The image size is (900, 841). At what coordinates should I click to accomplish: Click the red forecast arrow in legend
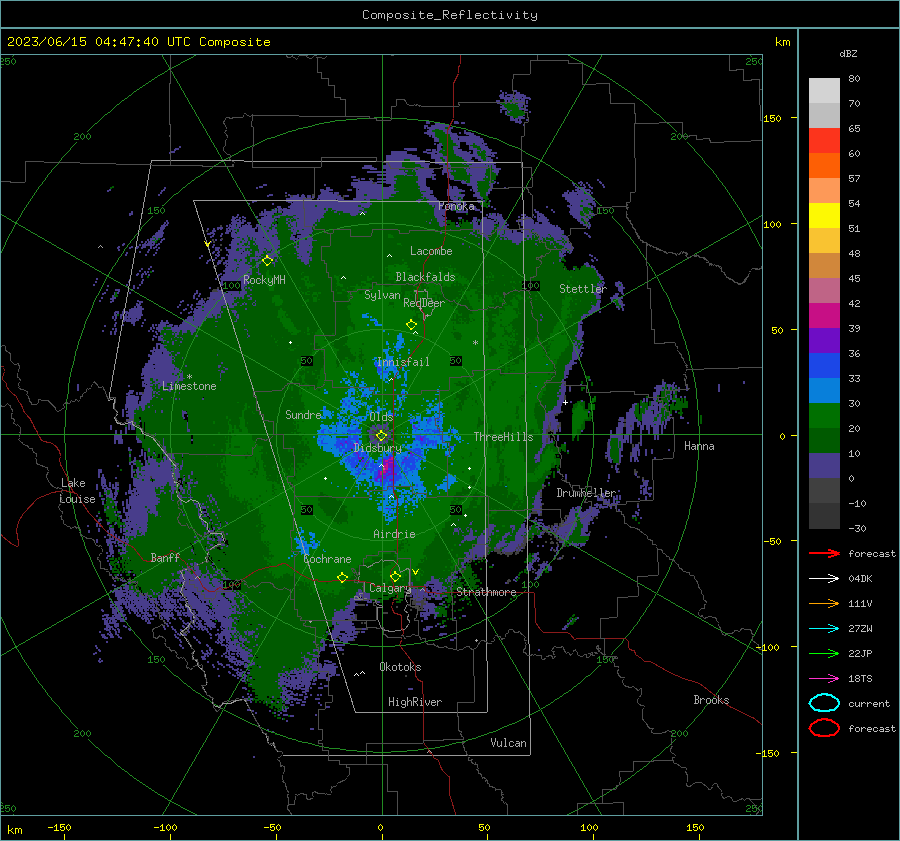tap(824, 553)
